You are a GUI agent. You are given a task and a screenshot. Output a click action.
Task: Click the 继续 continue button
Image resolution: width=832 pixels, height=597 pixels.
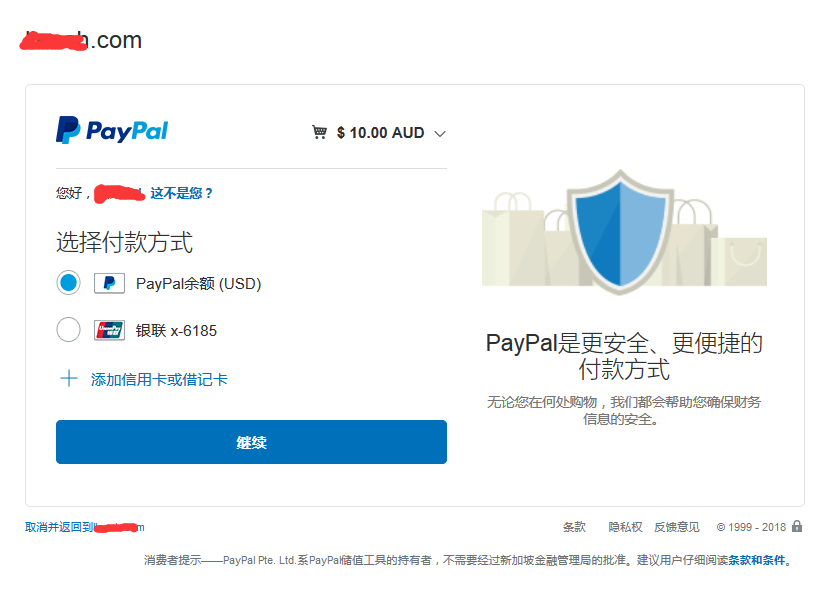click(x=252, y=442)
